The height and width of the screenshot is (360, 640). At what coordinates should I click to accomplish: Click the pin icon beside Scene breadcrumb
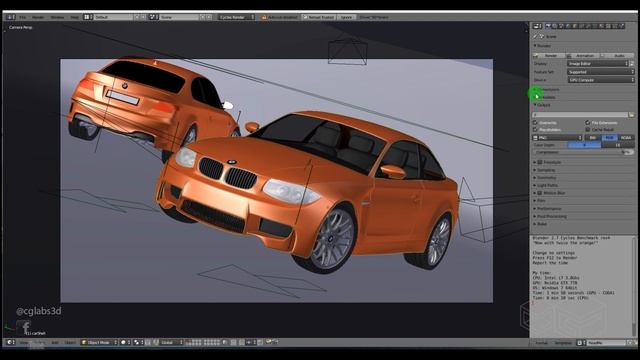coord(536,36)
